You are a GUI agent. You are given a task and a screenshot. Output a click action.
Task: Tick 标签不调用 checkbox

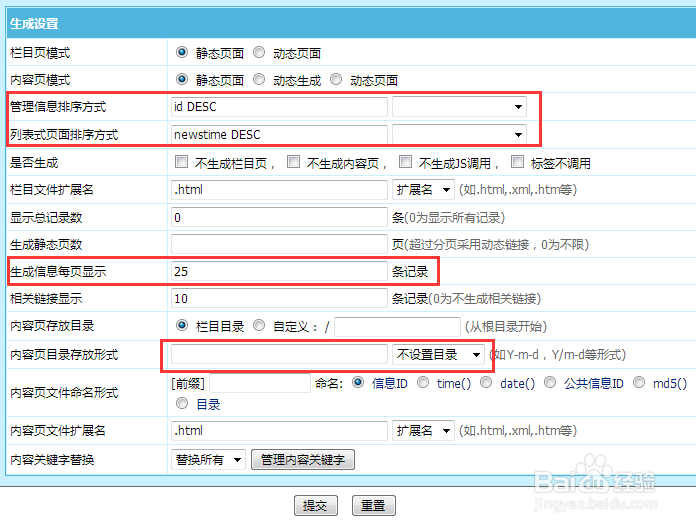click(517, 162)
